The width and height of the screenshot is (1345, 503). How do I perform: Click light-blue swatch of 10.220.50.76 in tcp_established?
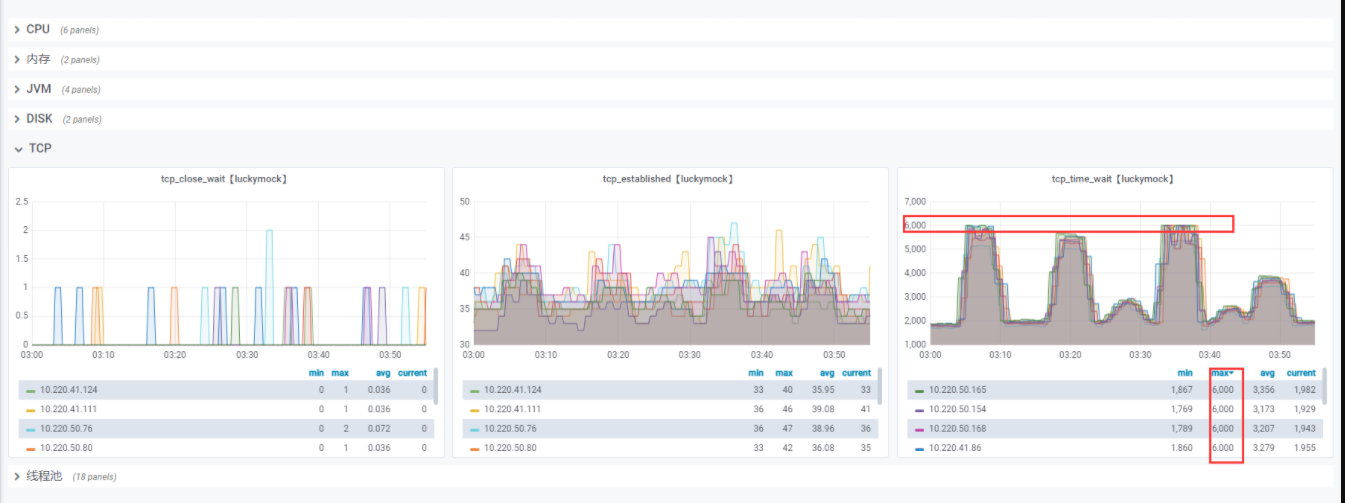(x=474, y=429)
